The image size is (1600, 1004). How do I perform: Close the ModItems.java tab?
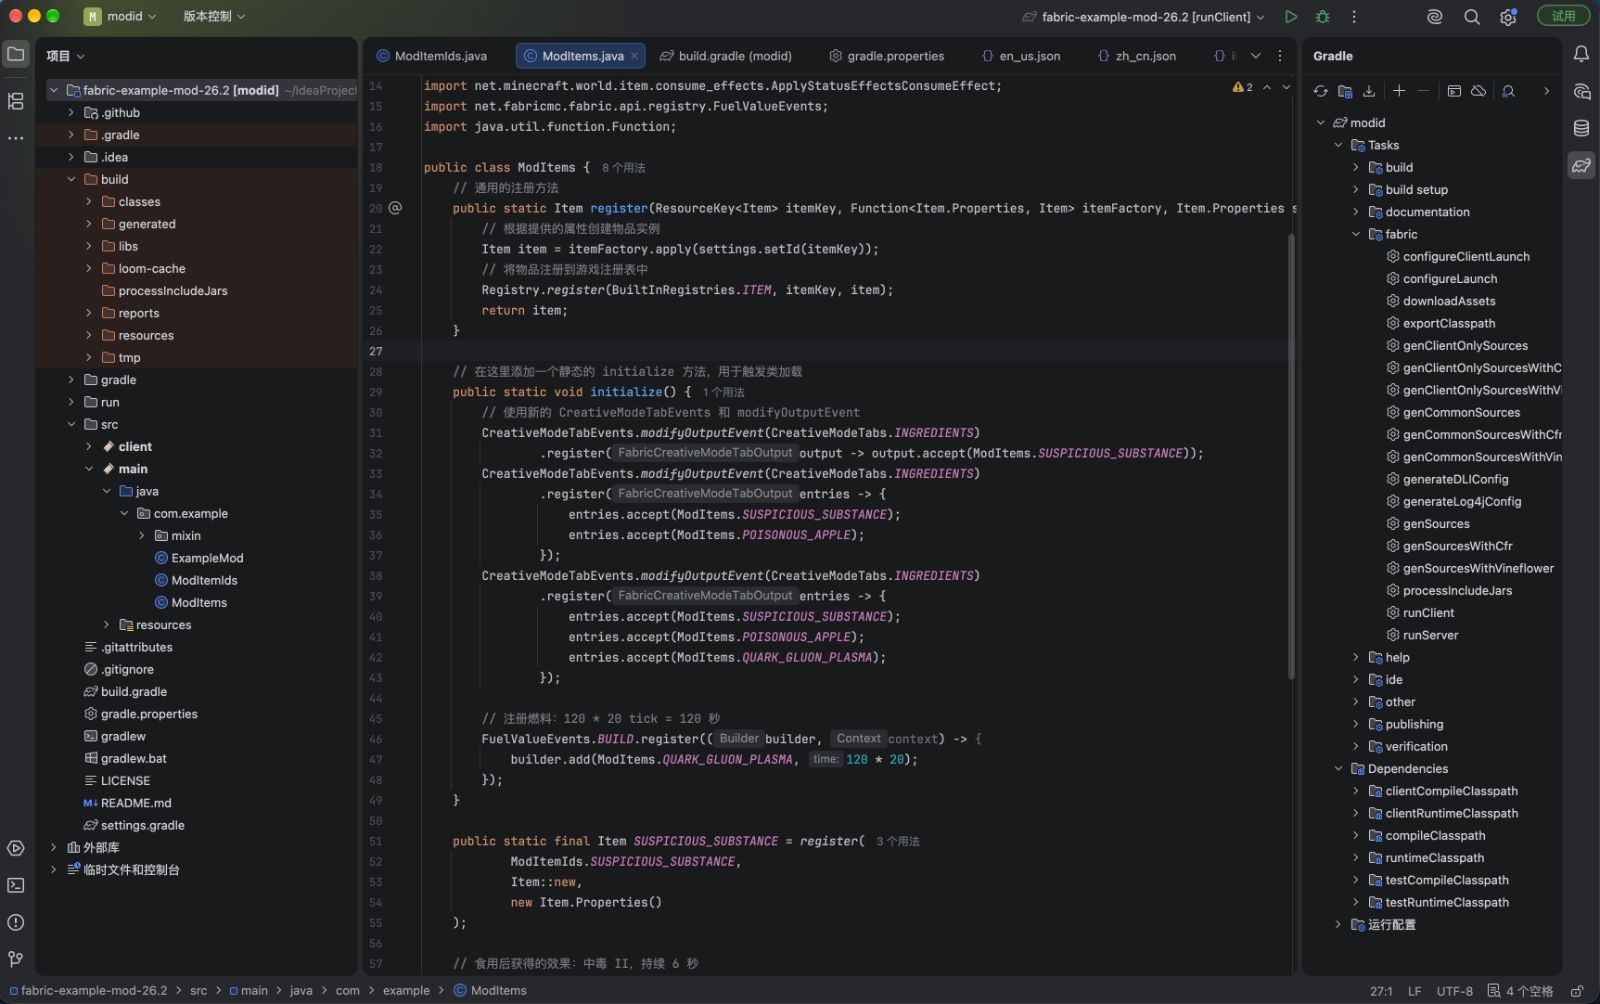634,56
